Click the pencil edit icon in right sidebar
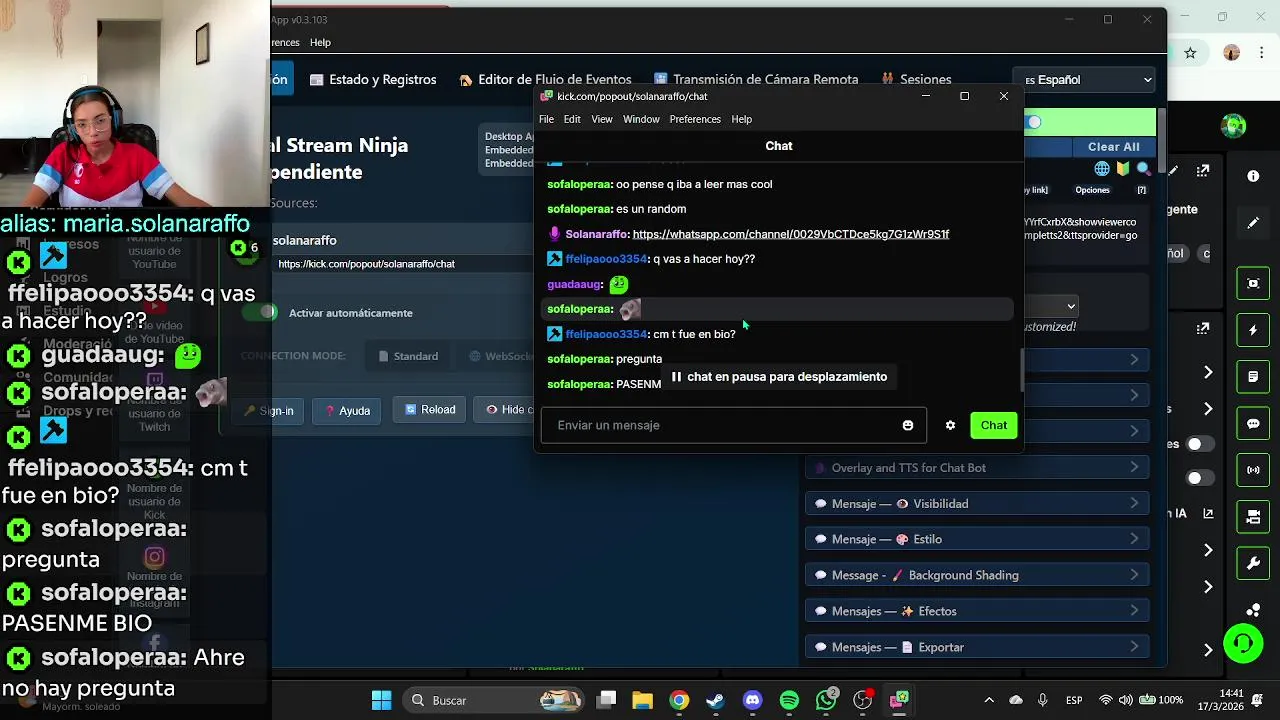This screenshot has width=1280, height=720. 1253,223
